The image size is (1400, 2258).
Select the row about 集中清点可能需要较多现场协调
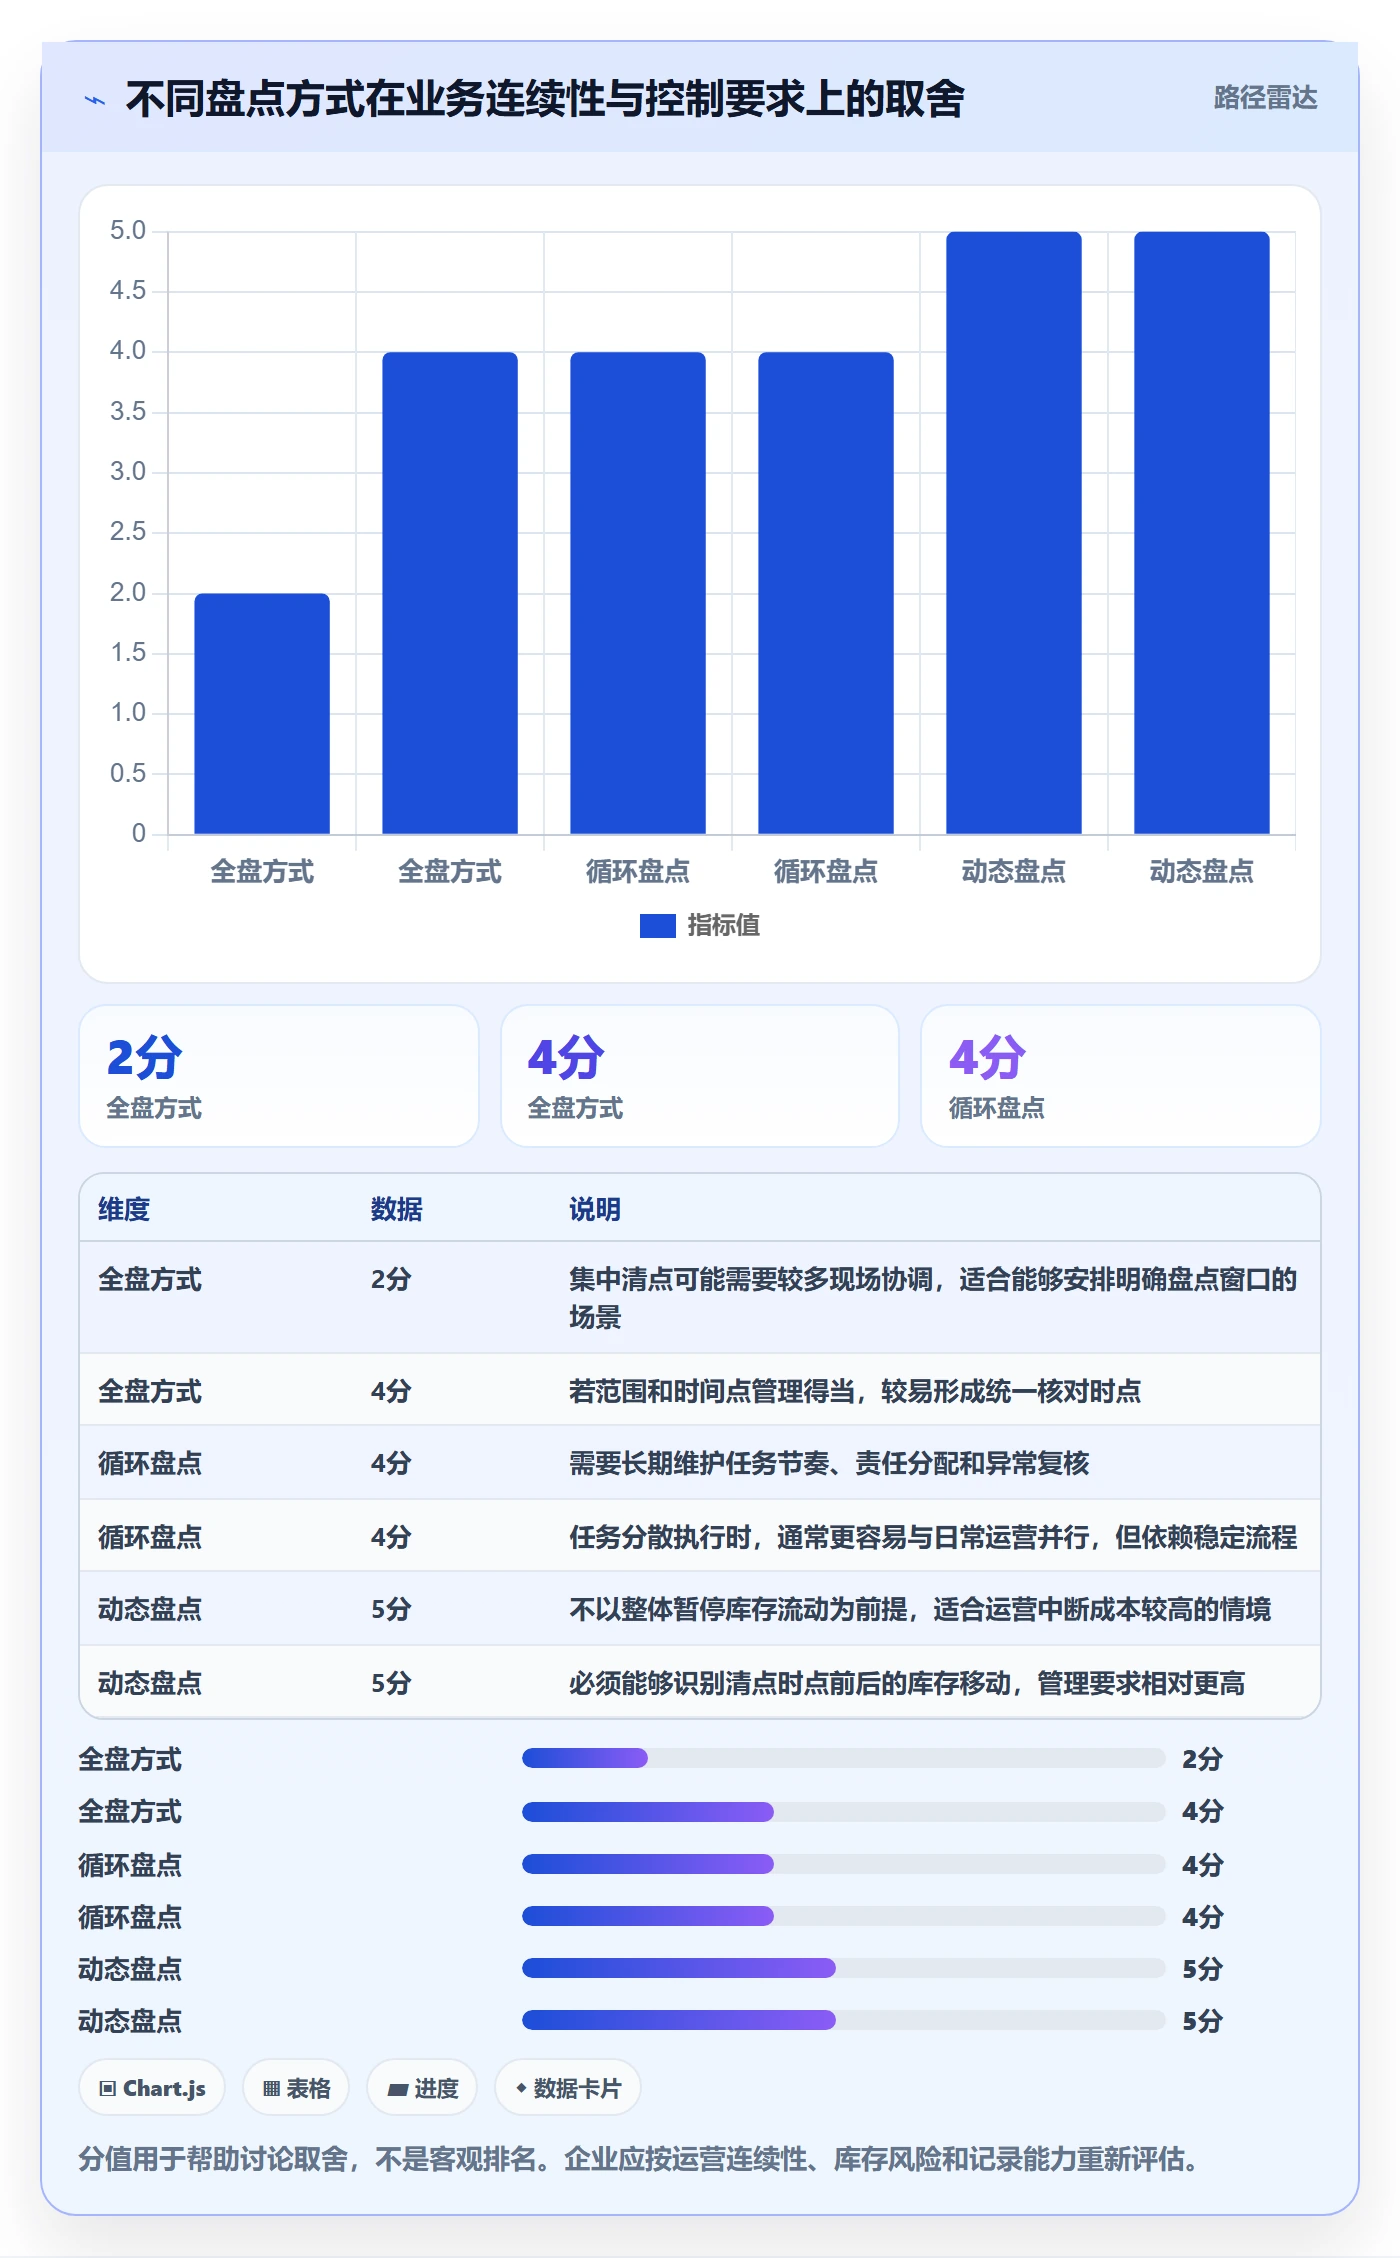coord(700,1298)
